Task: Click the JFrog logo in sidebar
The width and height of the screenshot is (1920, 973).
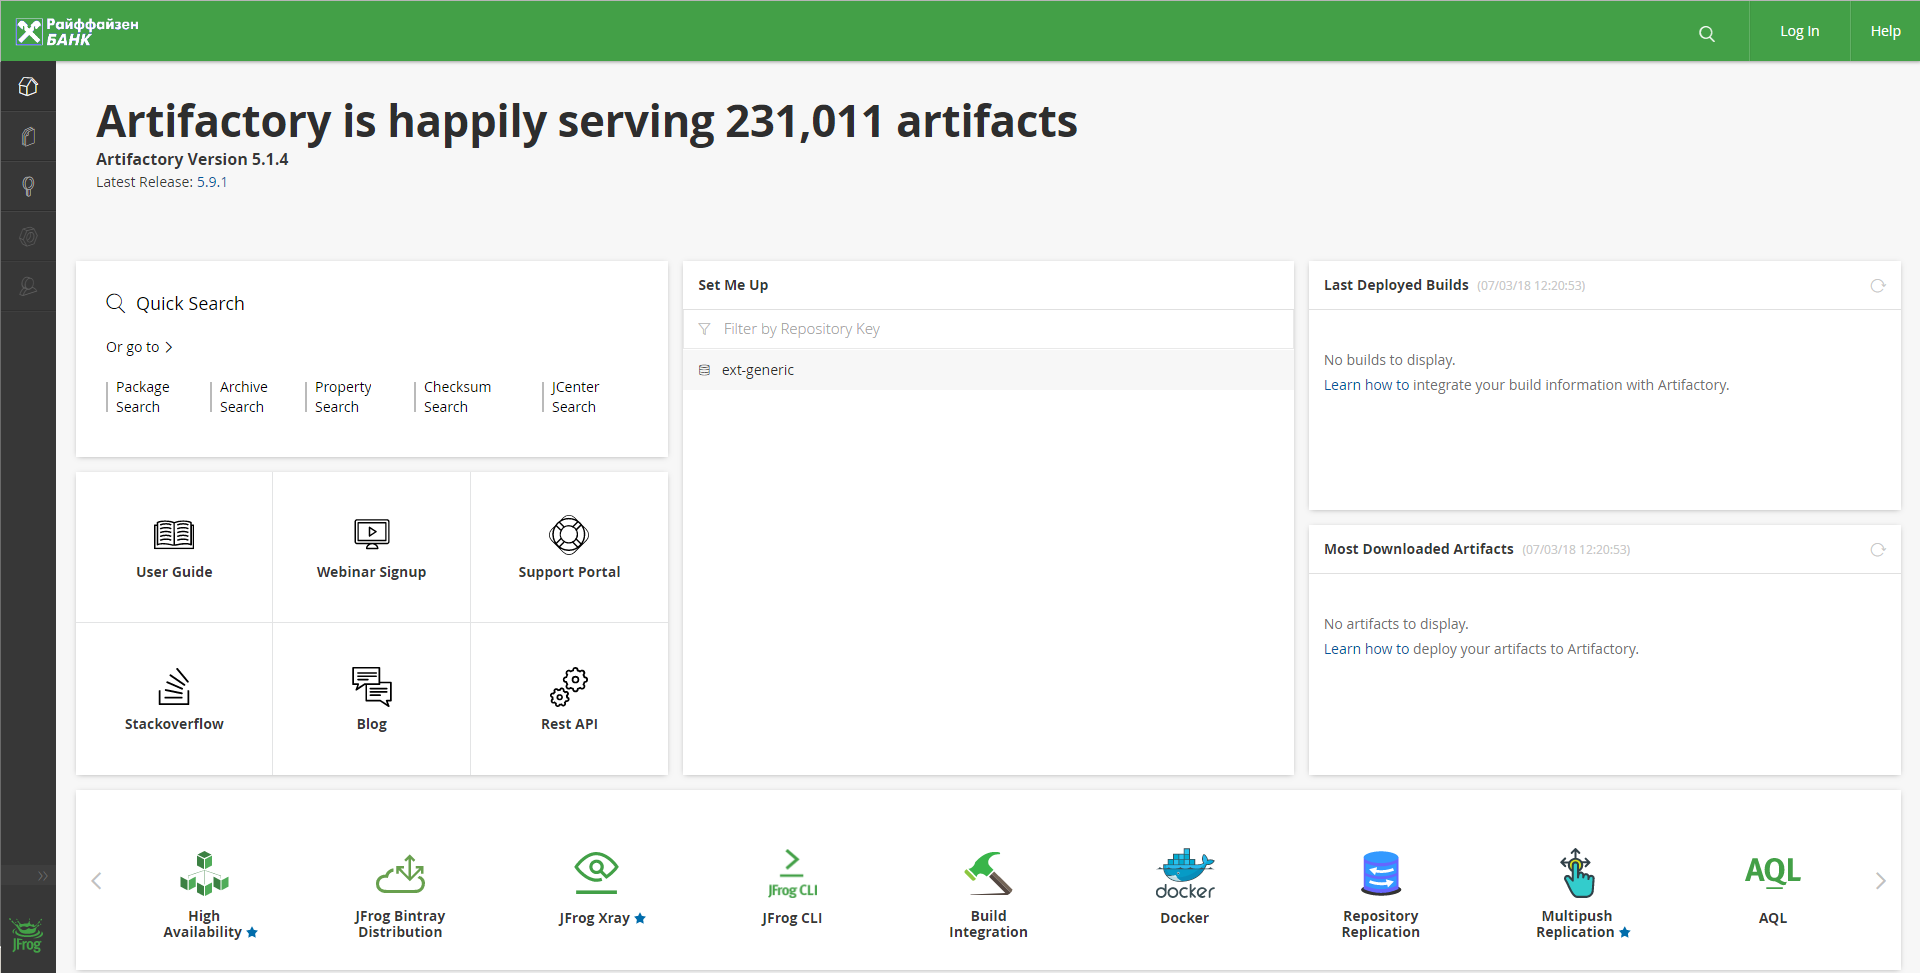Action: 27,935
